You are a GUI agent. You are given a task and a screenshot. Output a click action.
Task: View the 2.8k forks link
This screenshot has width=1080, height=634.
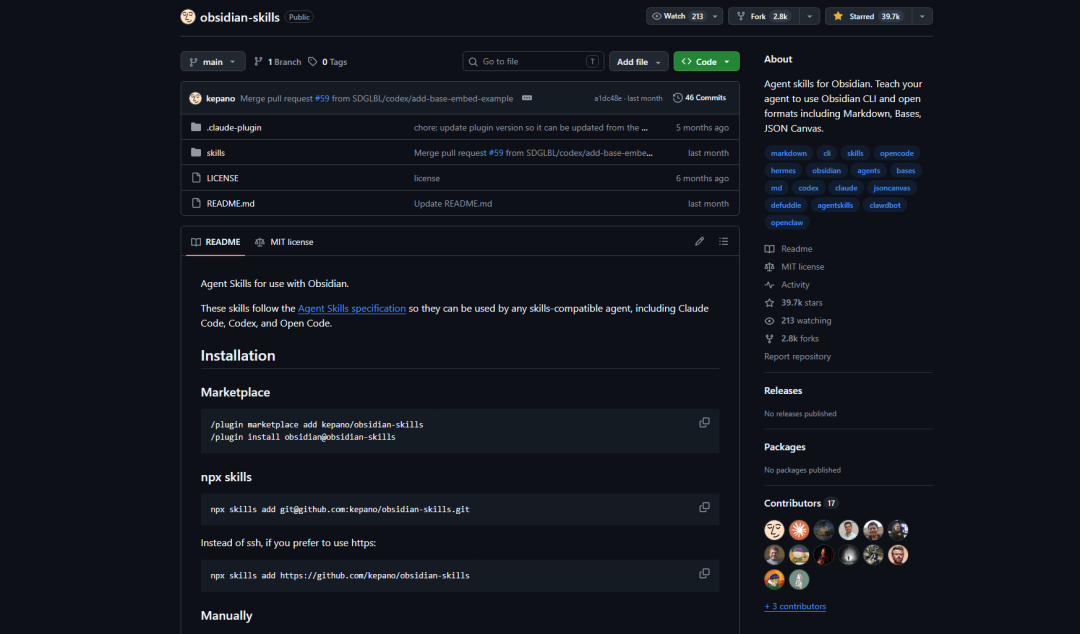point(791,338)
